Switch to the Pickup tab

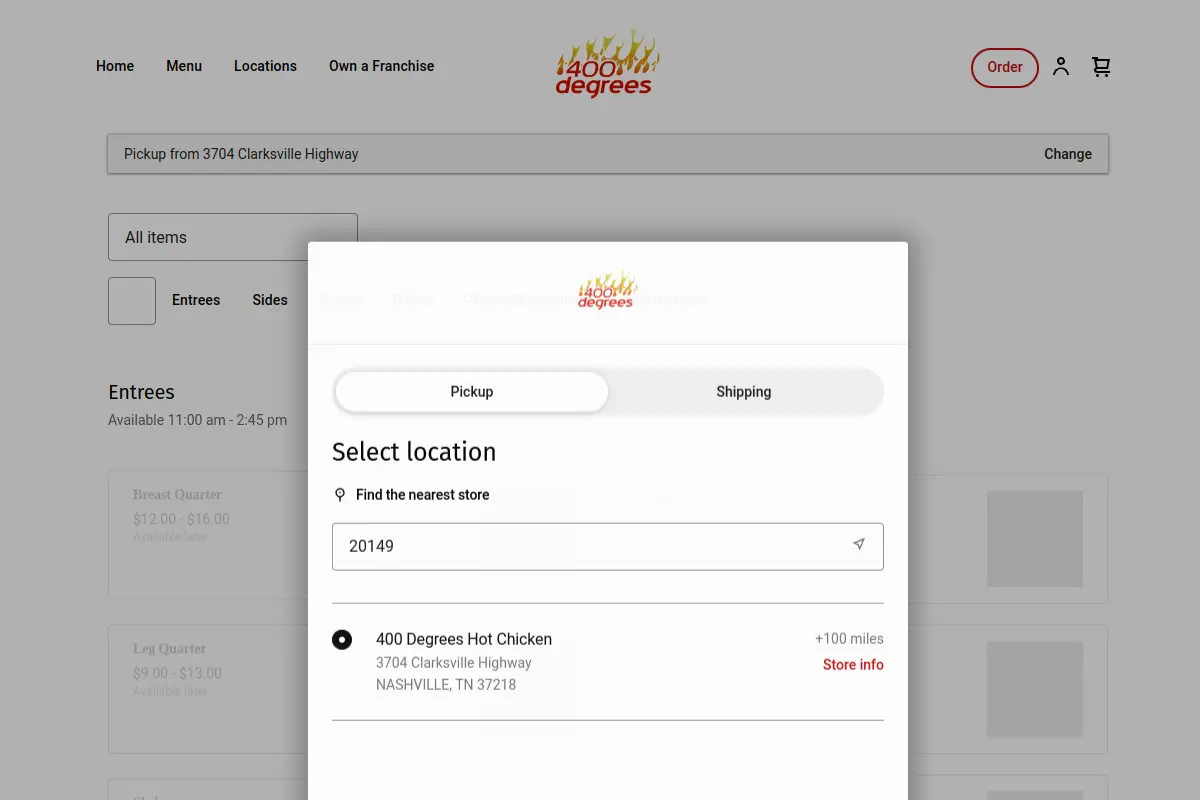coord(472,392)
